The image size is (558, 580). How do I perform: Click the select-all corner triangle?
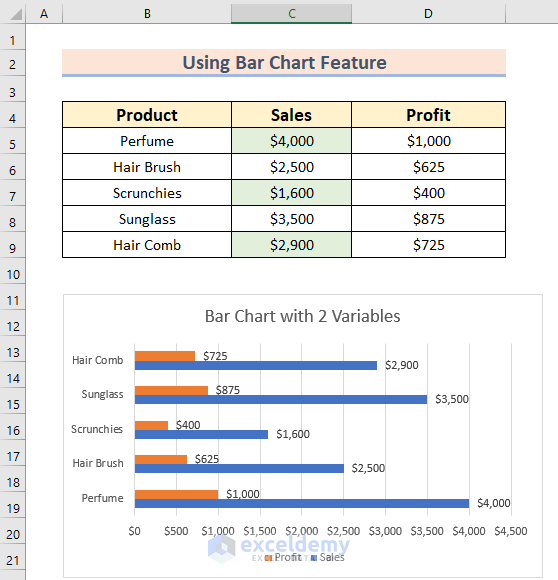coord(16,14)
